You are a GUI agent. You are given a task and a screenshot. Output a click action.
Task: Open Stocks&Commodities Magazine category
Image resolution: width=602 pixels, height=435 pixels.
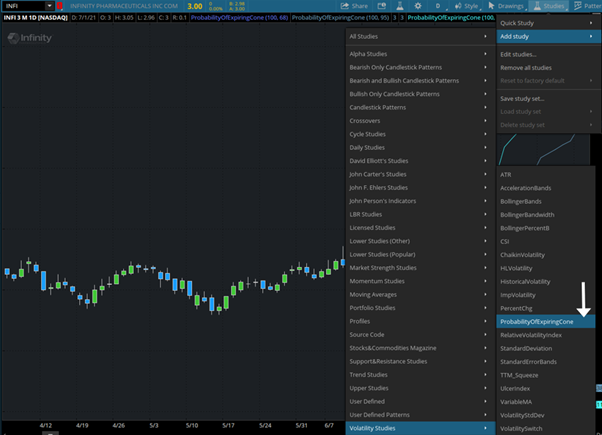coord(418,348)
